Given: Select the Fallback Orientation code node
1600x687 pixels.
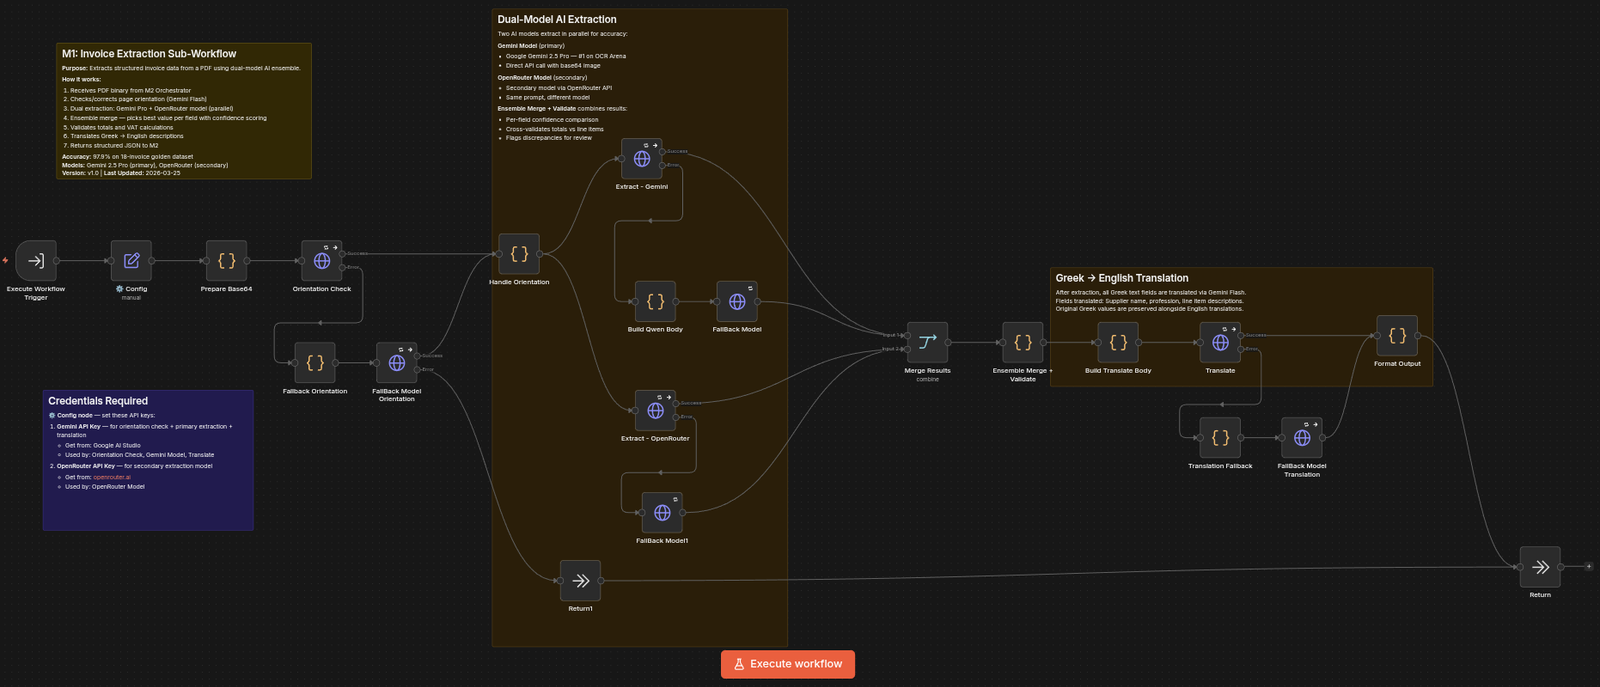Looking at the screenshot, I should tap(315, 363).
